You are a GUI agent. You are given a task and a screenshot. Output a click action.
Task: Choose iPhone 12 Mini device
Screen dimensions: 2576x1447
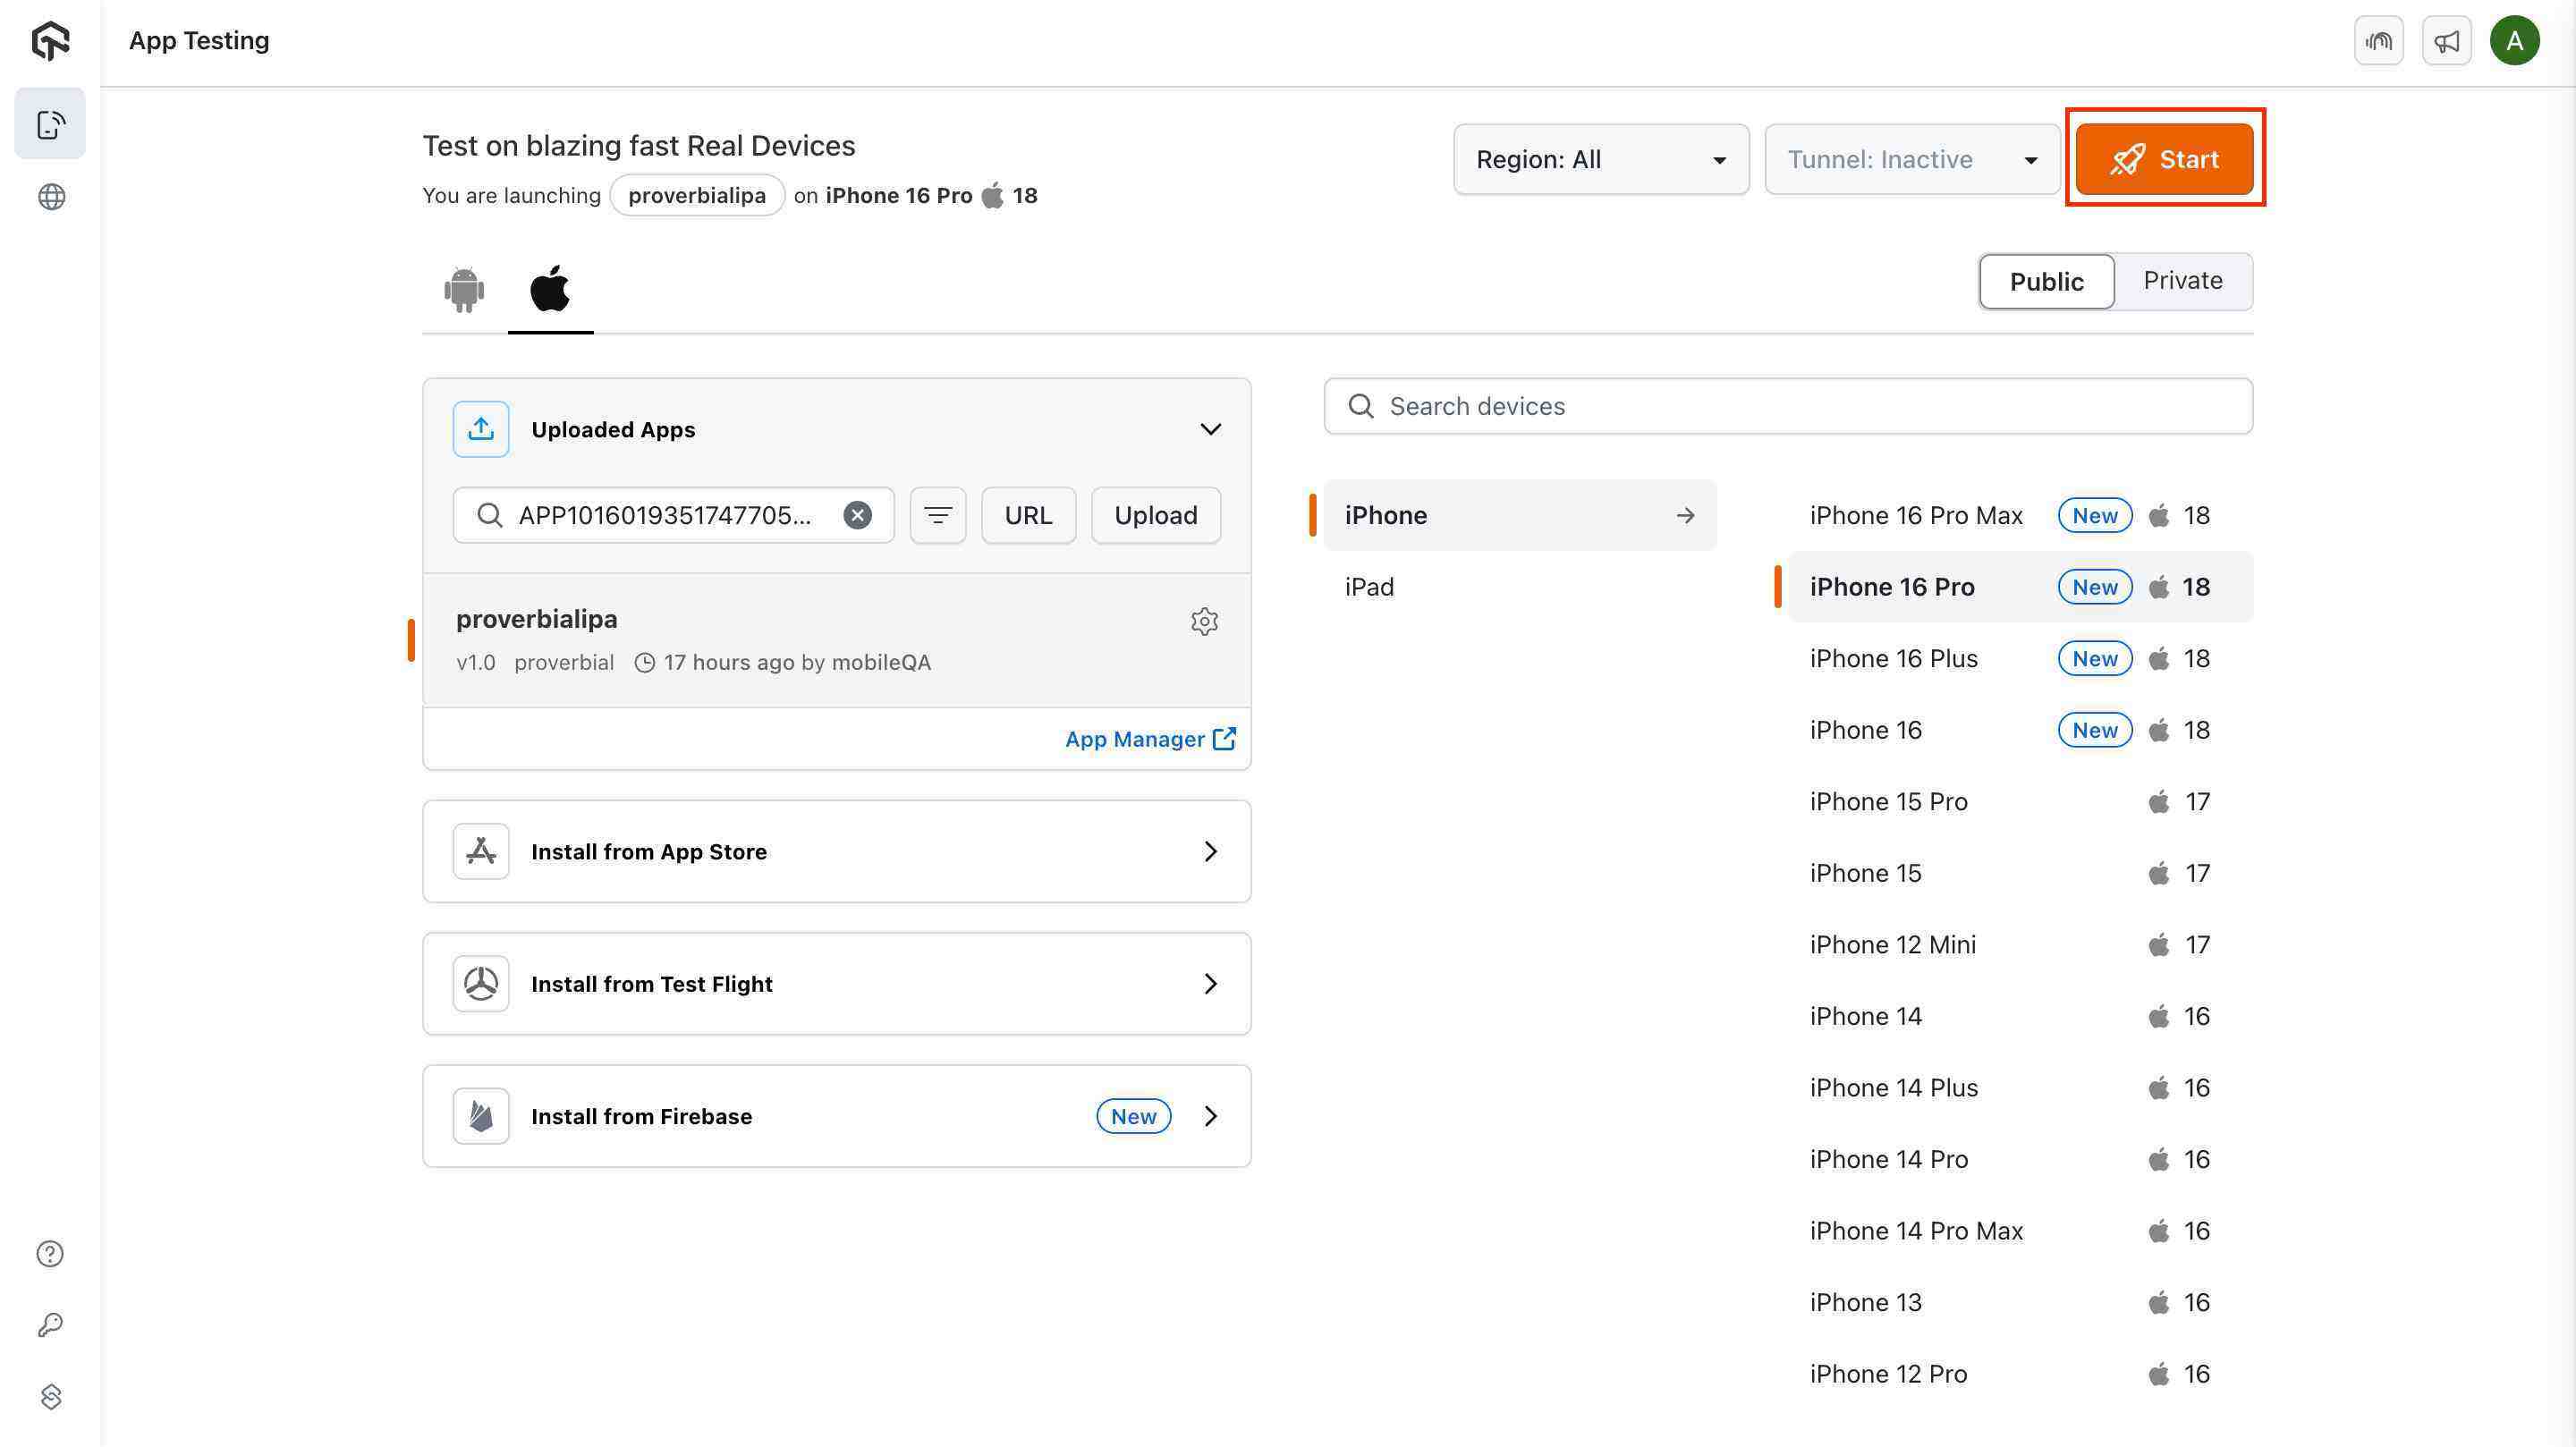tap(2020, 944)
